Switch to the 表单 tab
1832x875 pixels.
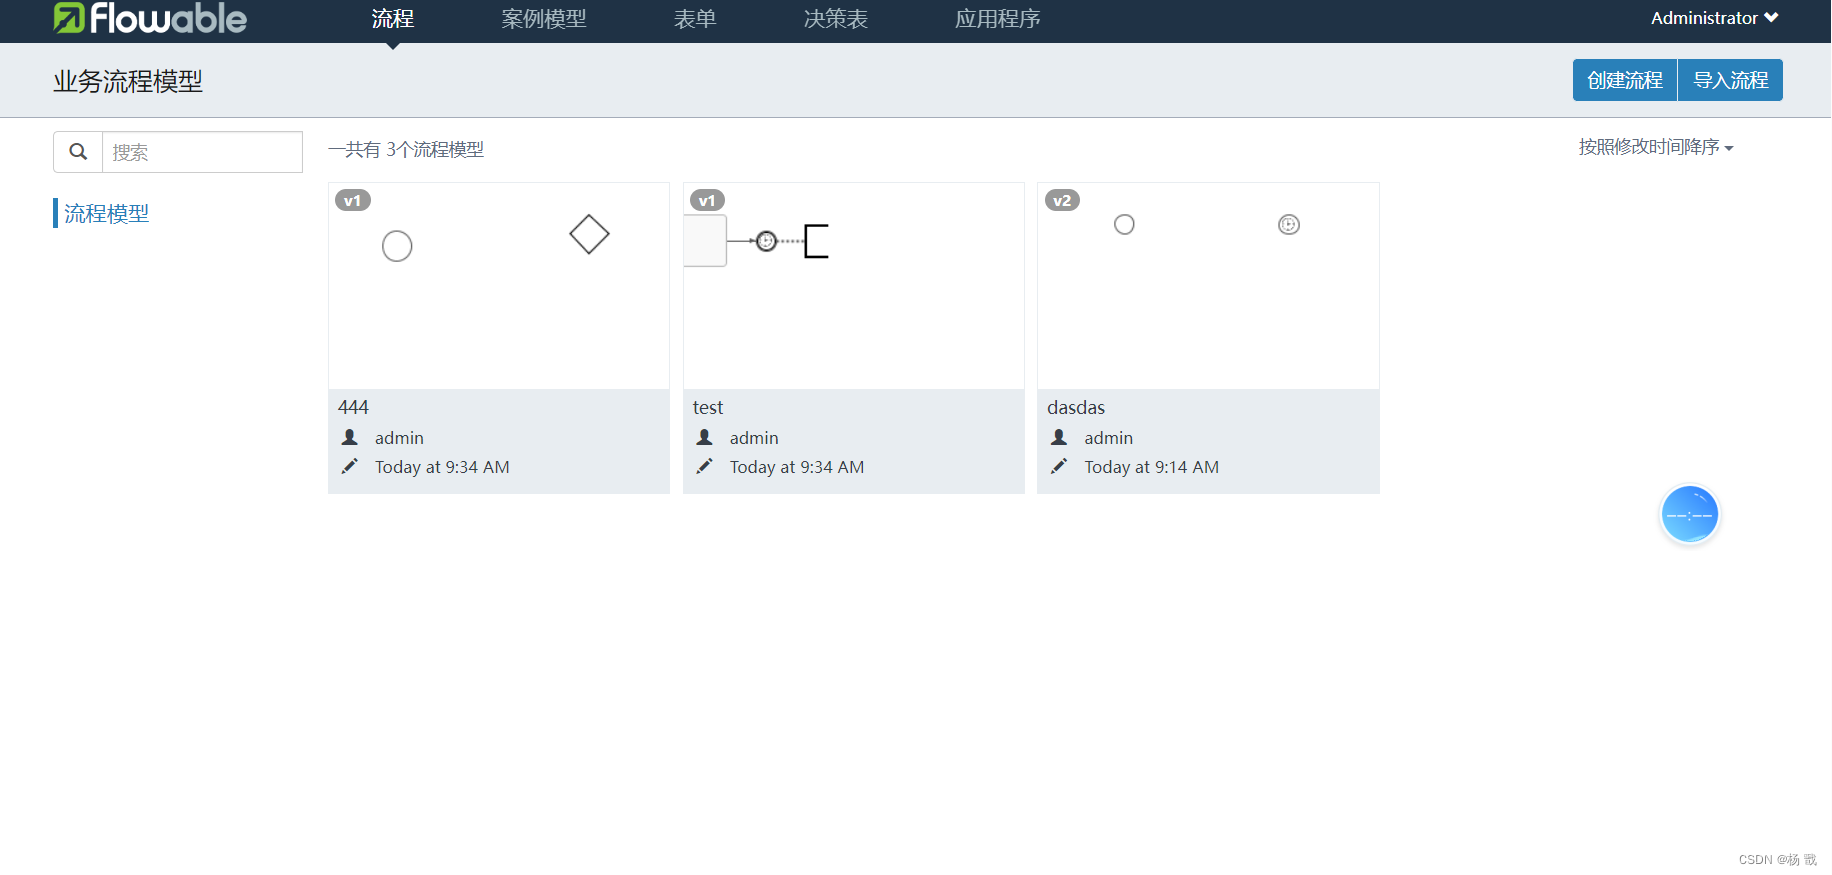(x=695, y=19)
